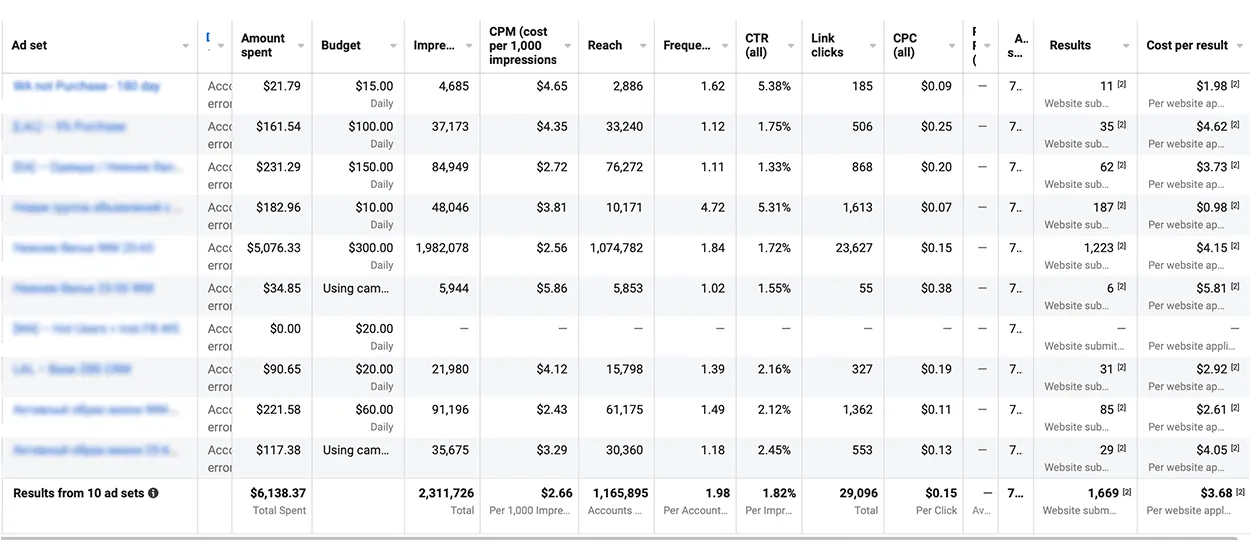Viewport: 1250px width, 540px height.
Task: Click footnote marker beside $3.68 total cost per result
Action: coord(1236,493)
